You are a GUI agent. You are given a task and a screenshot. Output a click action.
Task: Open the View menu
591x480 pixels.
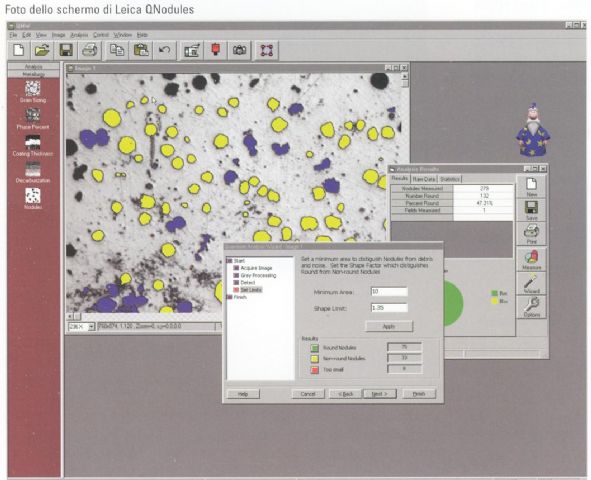[41, 35]
